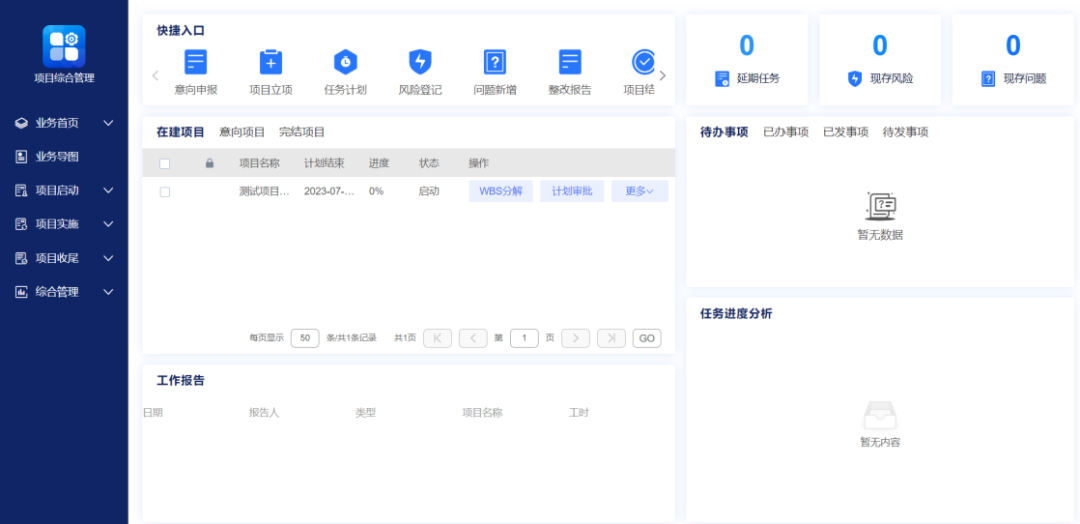This screenshot has height=524, width=1080.
Task: Click the 项目收尾 sidebar icon
Action: click(21, 258)
